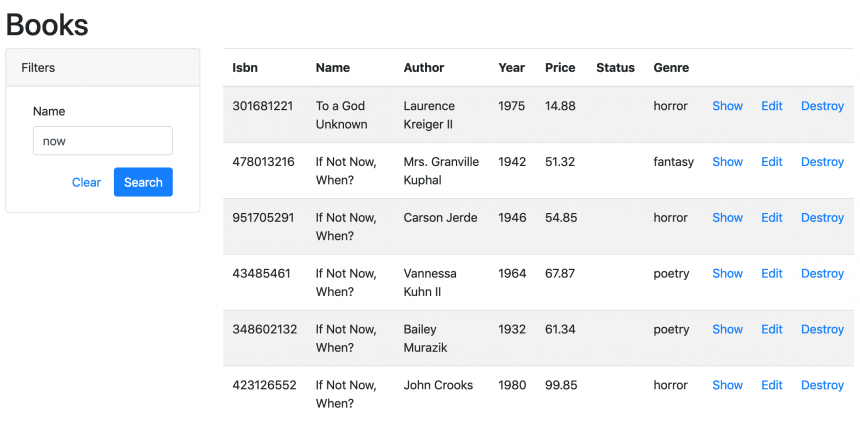Edit the book with ISBN 478013216

pos(772,162)
